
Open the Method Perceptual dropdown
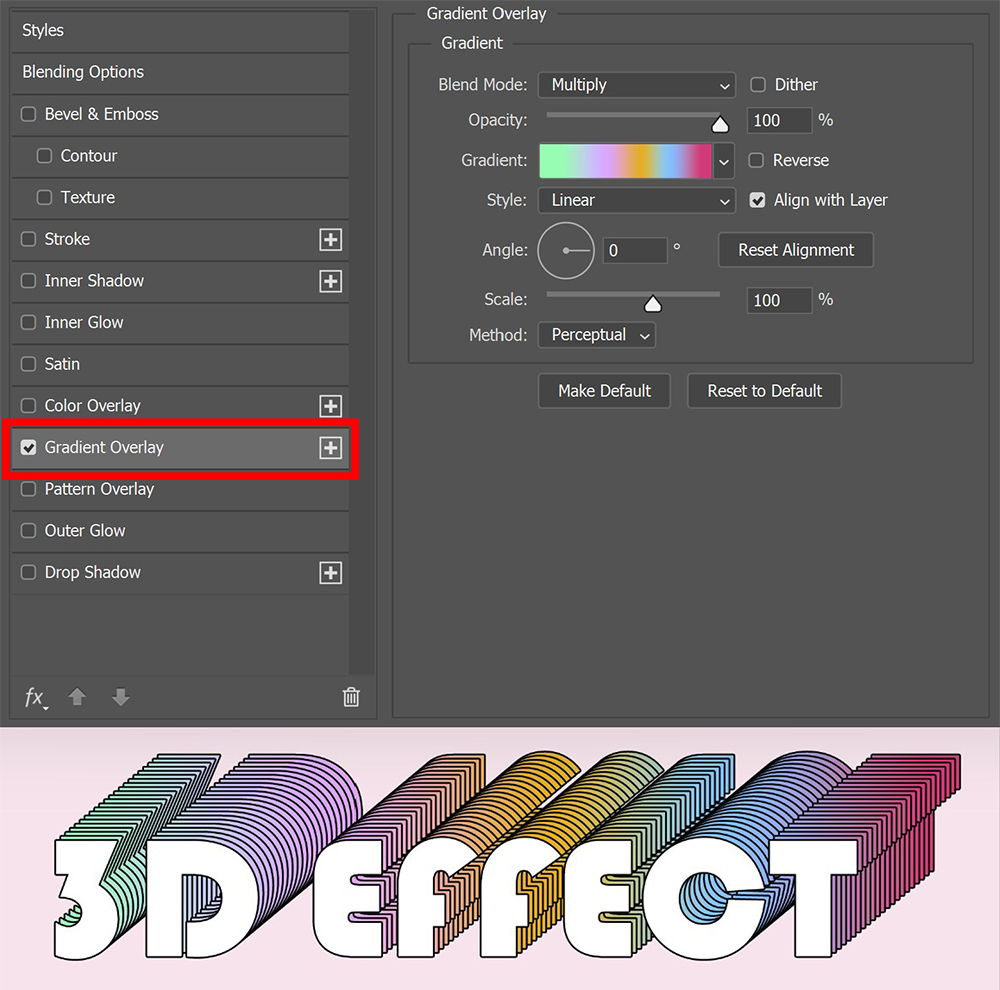[x=597, y=335]
